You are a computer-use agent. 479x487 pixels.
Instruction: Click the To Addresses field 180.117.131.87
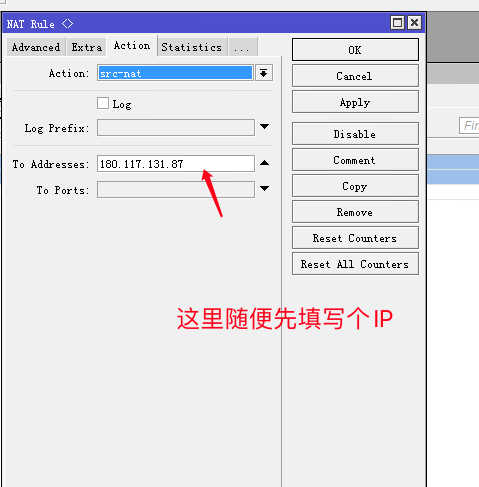(x=176, y=164)
